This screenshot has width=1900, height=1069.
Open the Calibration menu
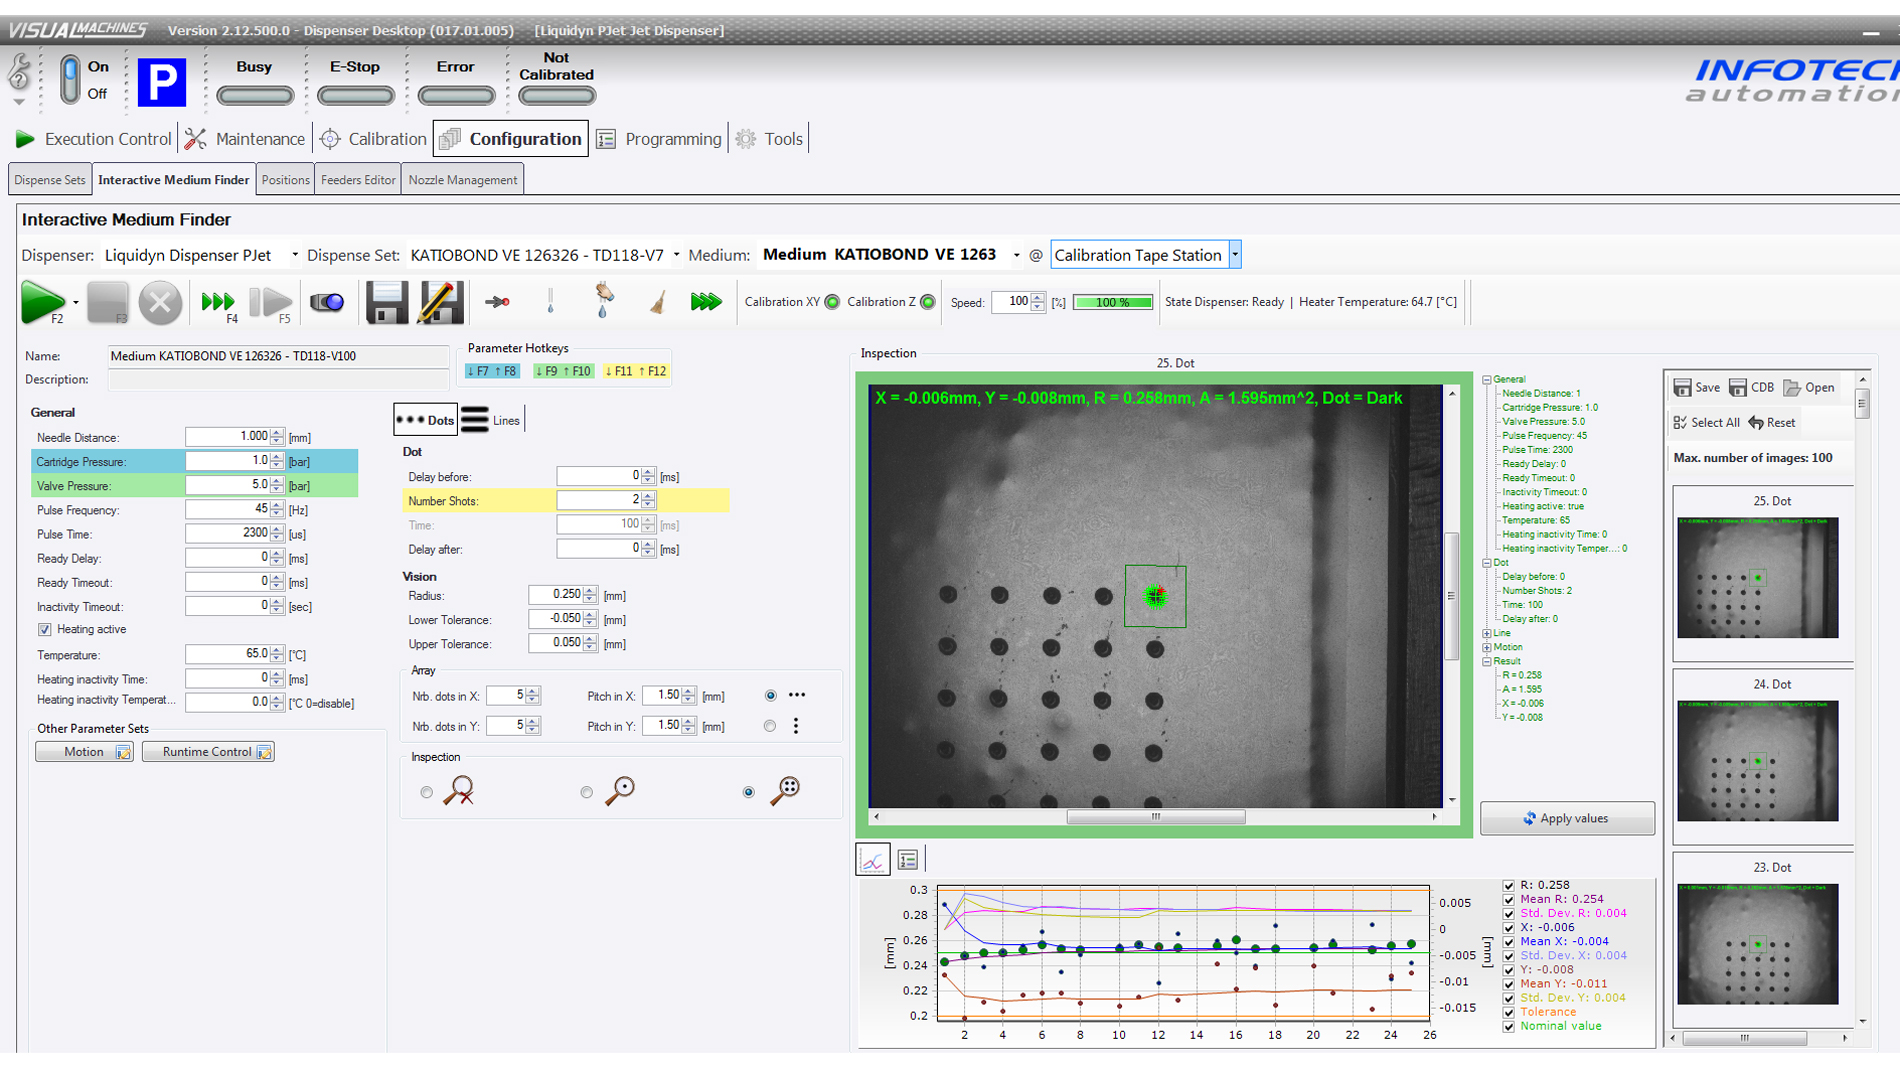click(x=373, y=139)
